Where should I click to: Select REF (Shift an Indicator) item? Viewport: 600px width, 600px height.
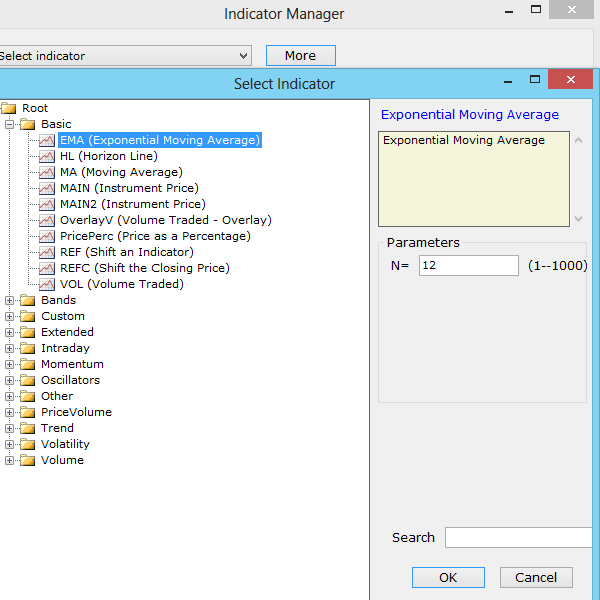126,252
